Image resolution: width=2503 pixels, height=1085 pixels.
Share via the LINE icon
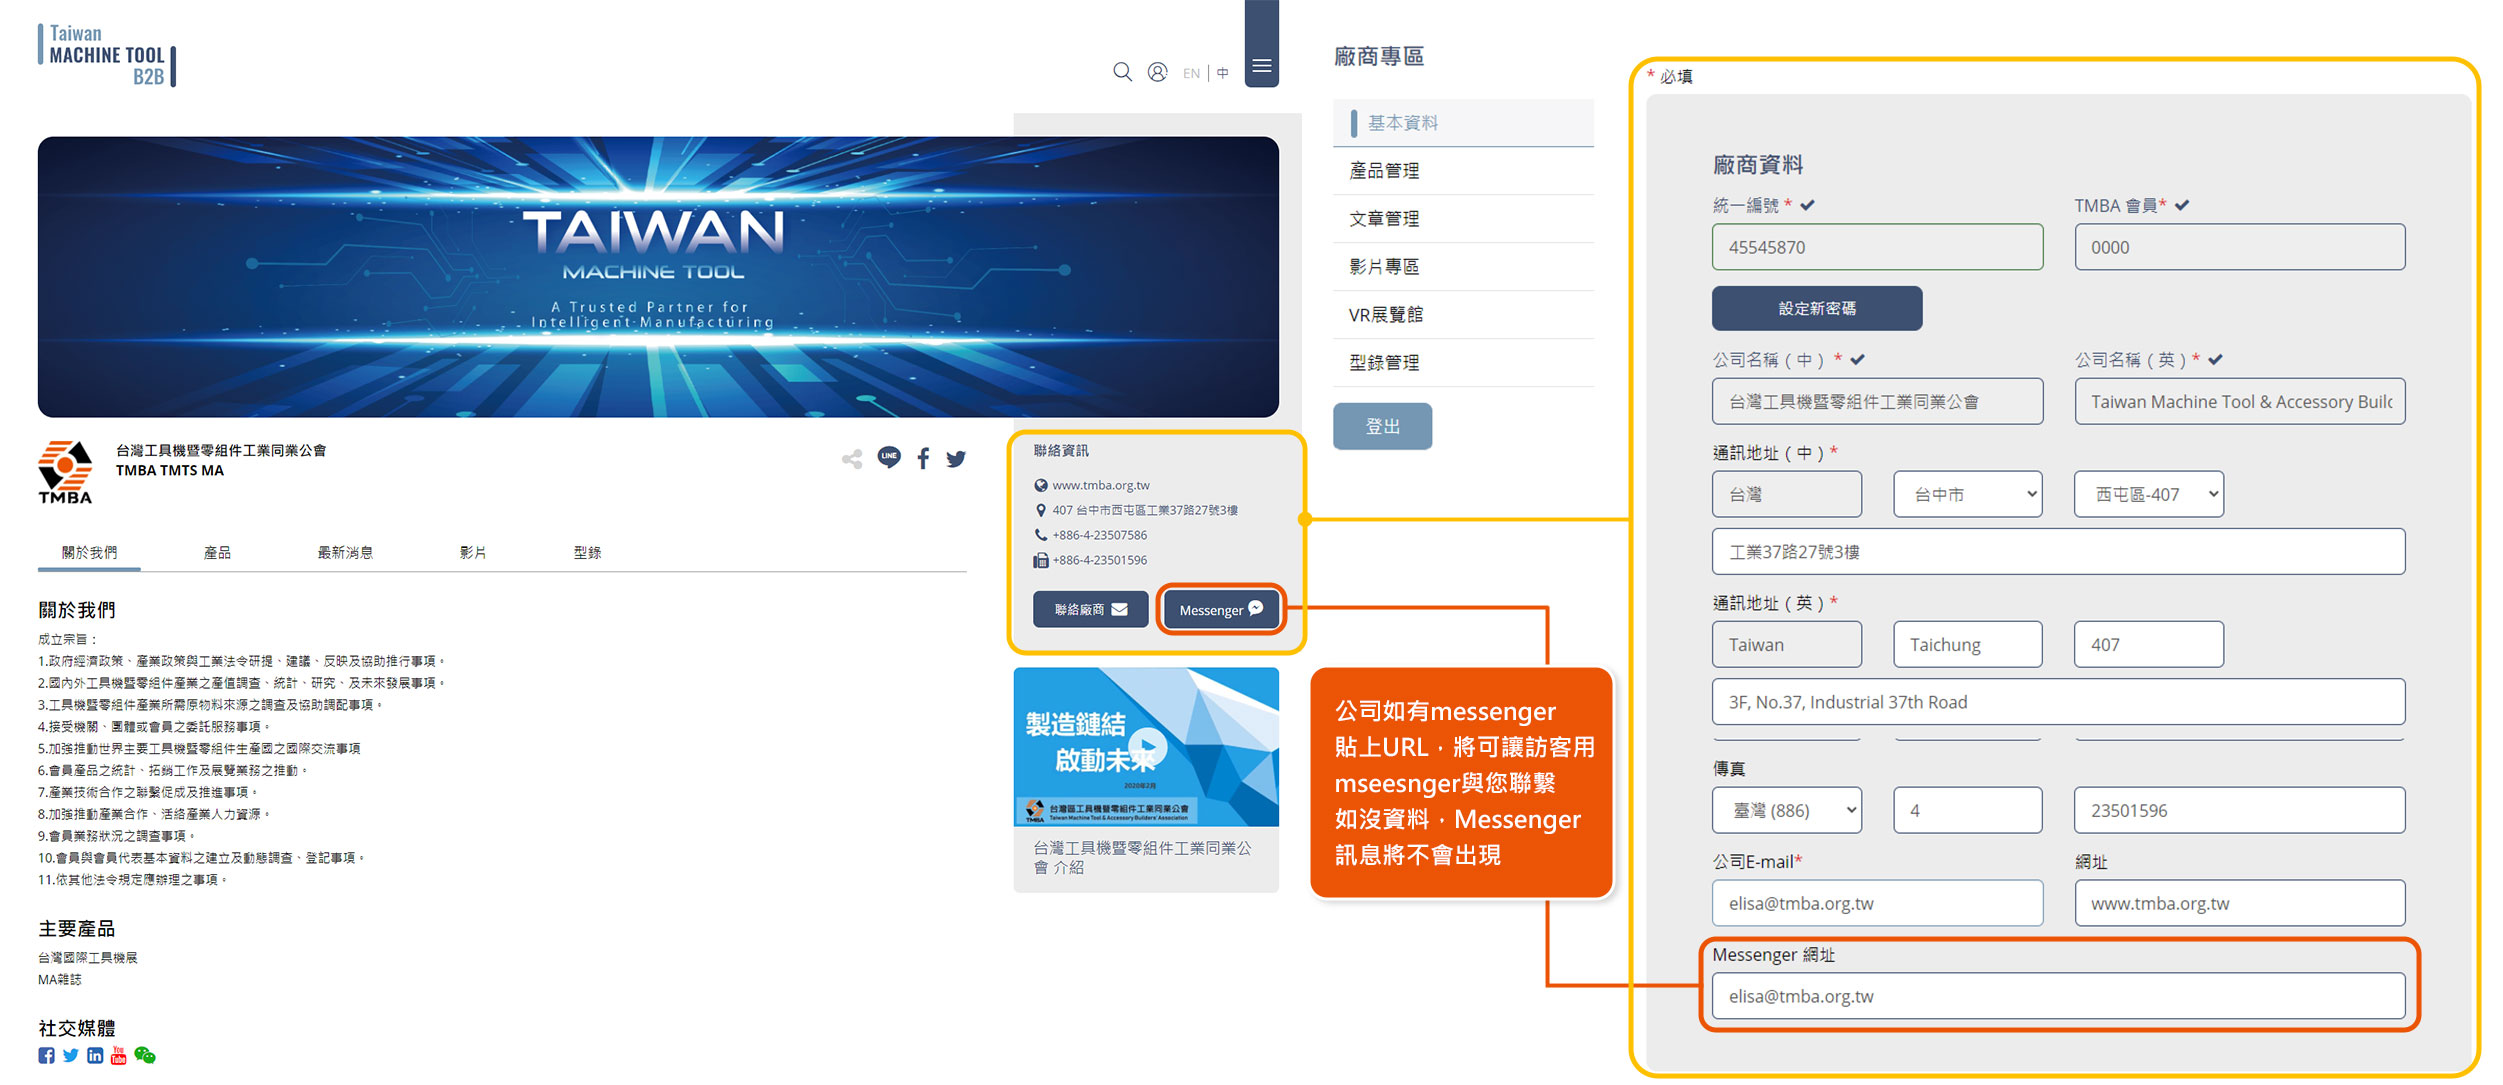tap(889, 458)
